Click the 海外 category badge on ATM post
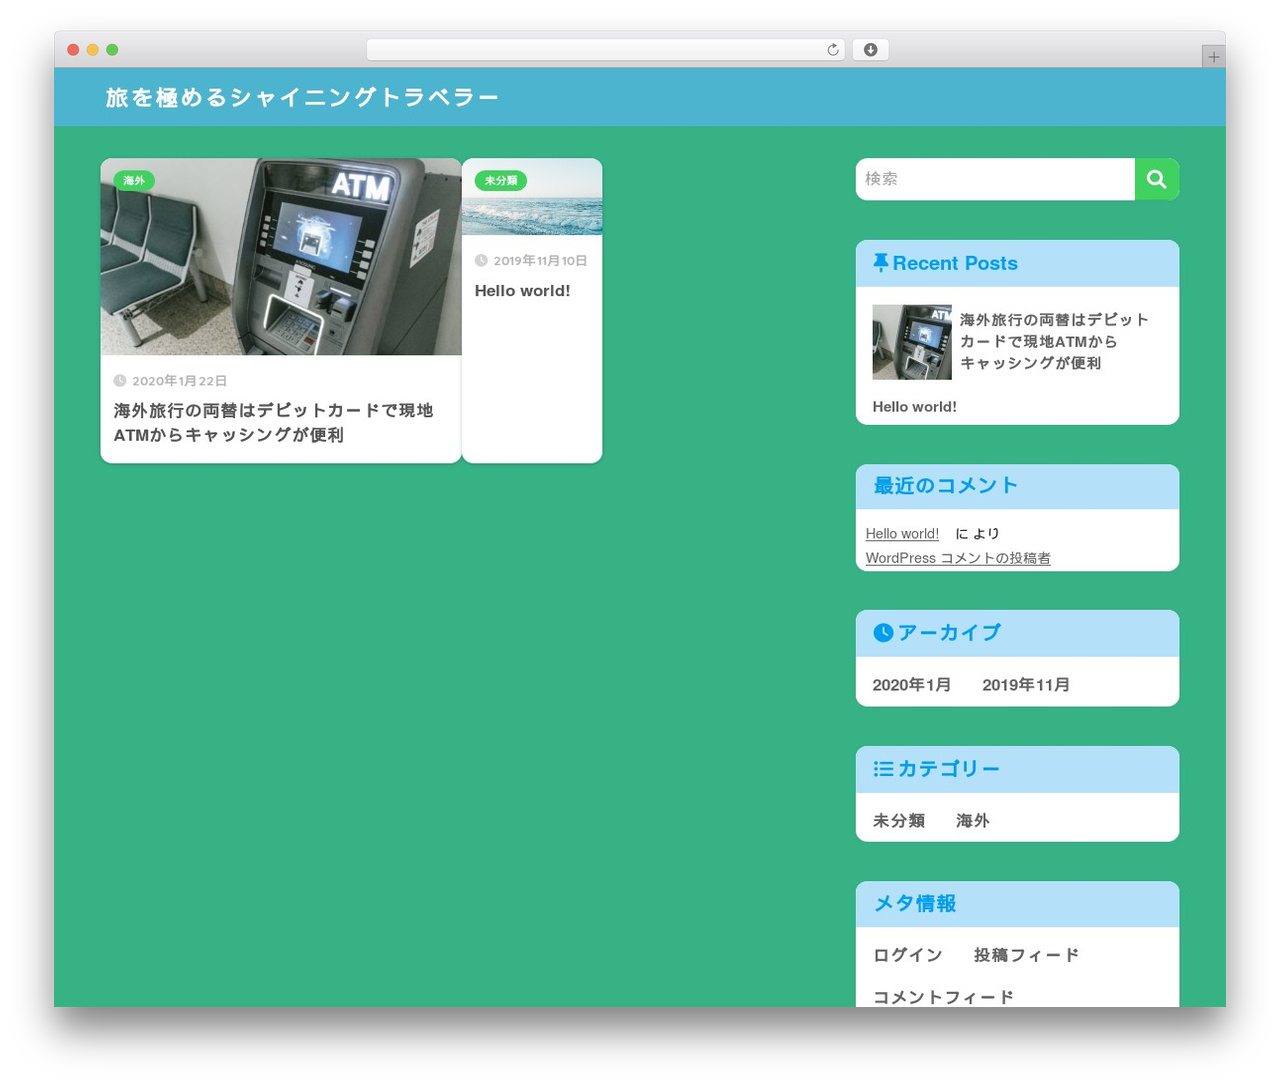The width and height of the screenshot is (1280, 1084). pos(134,181)
